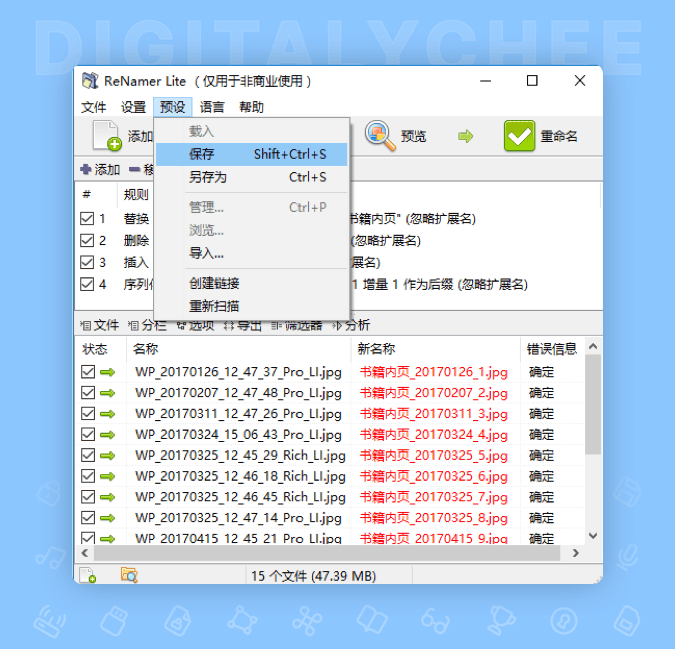Open the 筛选器 dropdown in the files toolbar

tap(297, 325)
